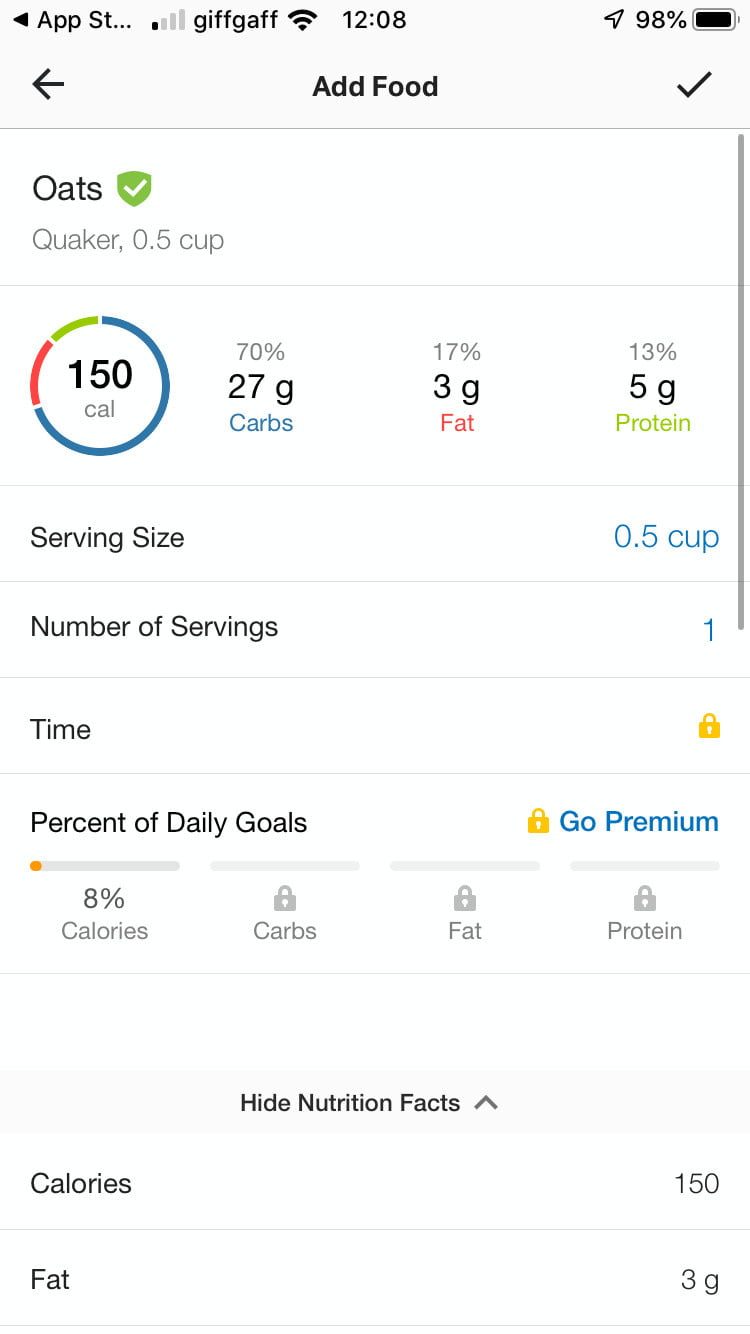750x1334 pixels.
Task: Tap the lock icon above Carbs goal
Action: tap(285, 897)
